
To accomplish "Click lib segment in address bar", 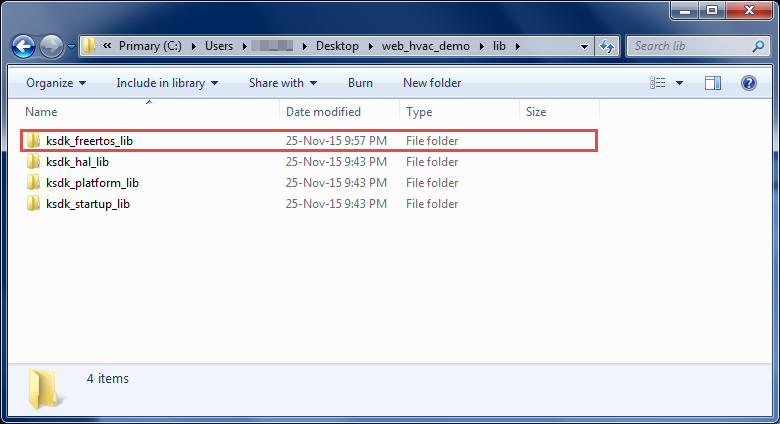I will pos(499,46).
